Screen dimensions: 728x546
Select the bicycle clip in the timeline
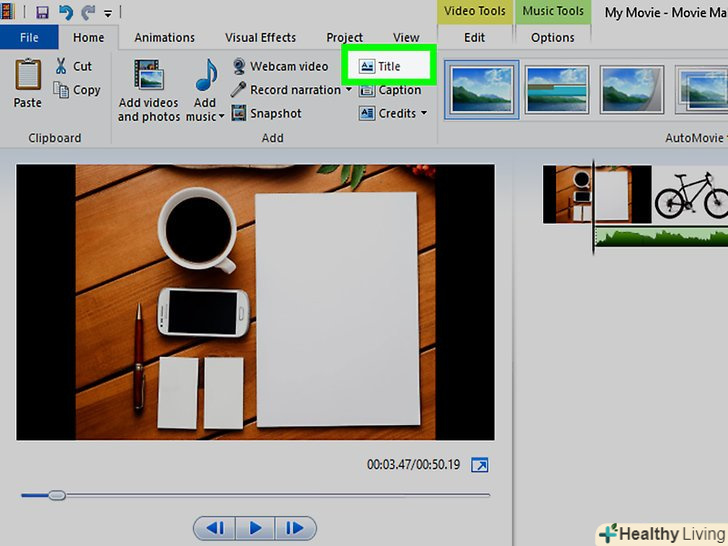pyautogui.click(x=690, y=195)
